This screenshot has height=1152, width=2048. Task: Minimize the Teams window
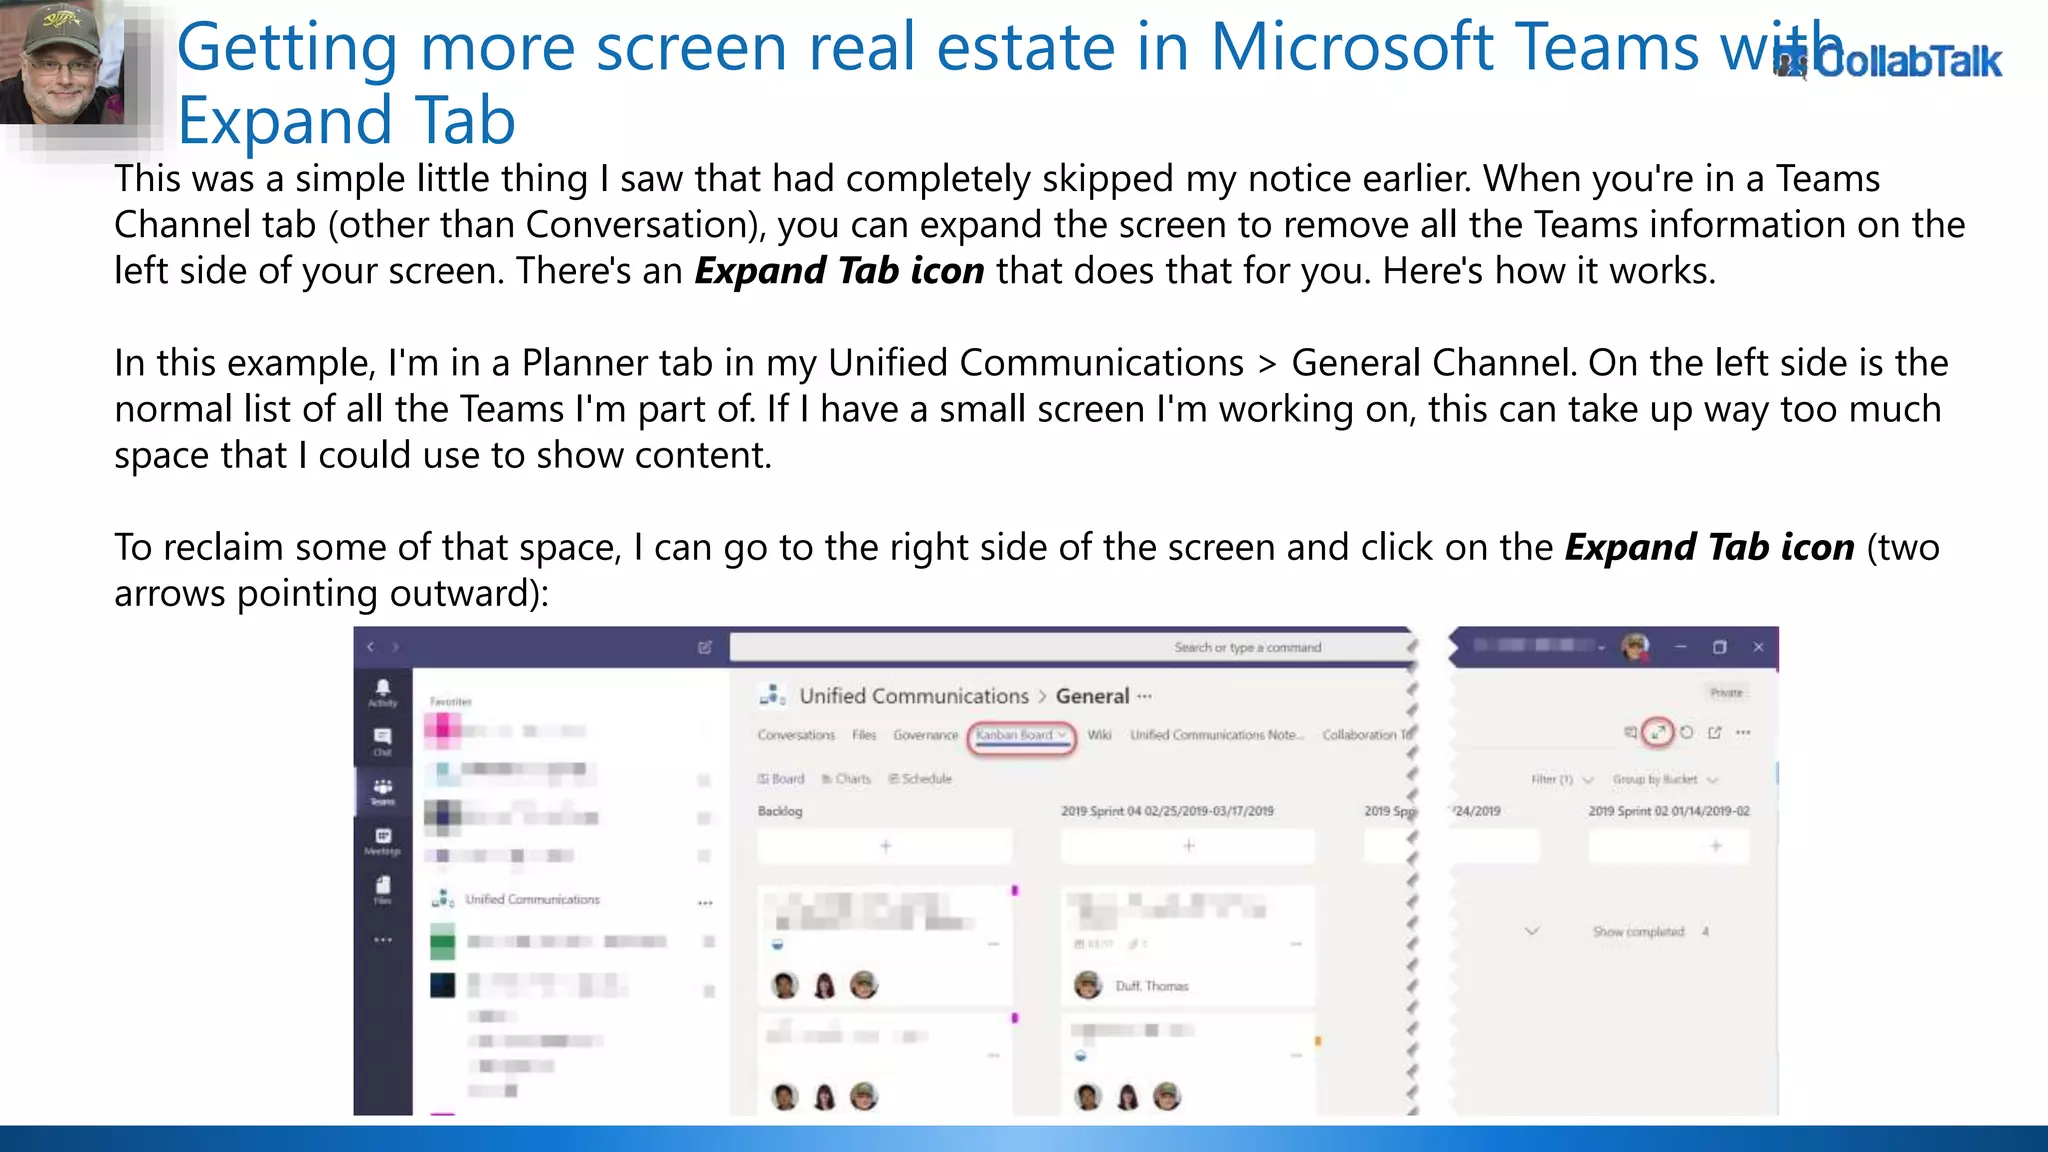pyautogui.click(x=1681, y=647)
